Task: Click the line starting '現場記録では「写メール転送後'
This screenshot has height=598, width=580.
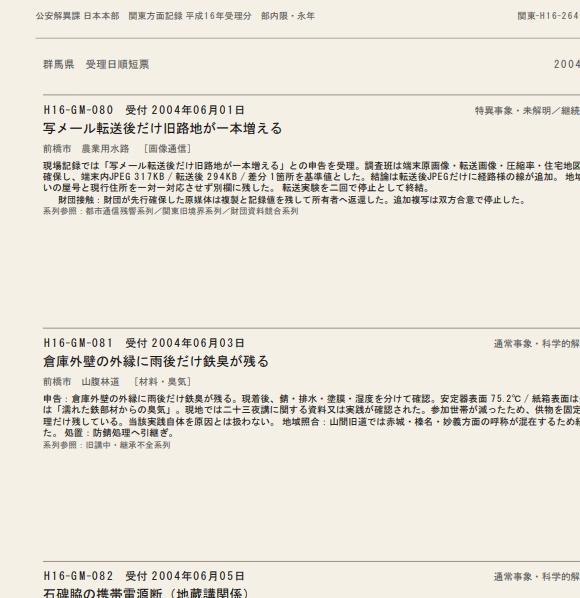Action: click(312, 166)
